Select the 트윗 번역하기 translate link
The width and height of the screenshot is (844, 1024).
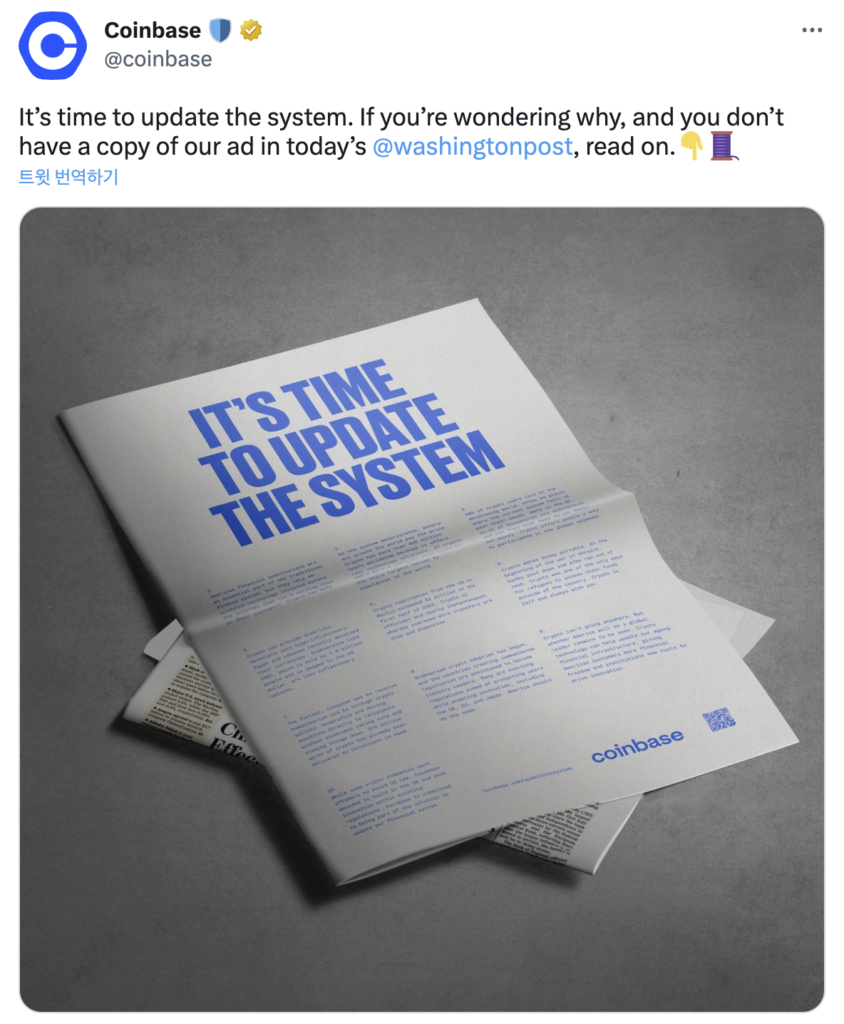coord(69,177)
